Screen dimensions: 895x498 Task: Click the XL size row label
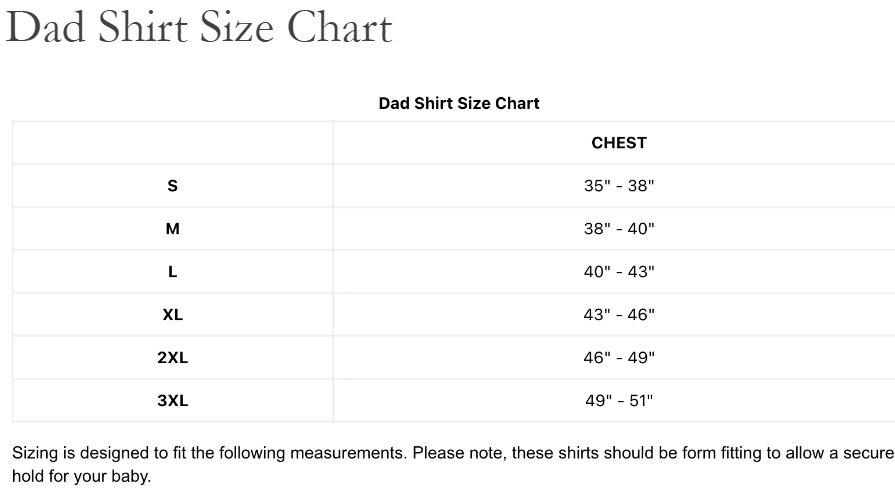(x=172, y=315)
